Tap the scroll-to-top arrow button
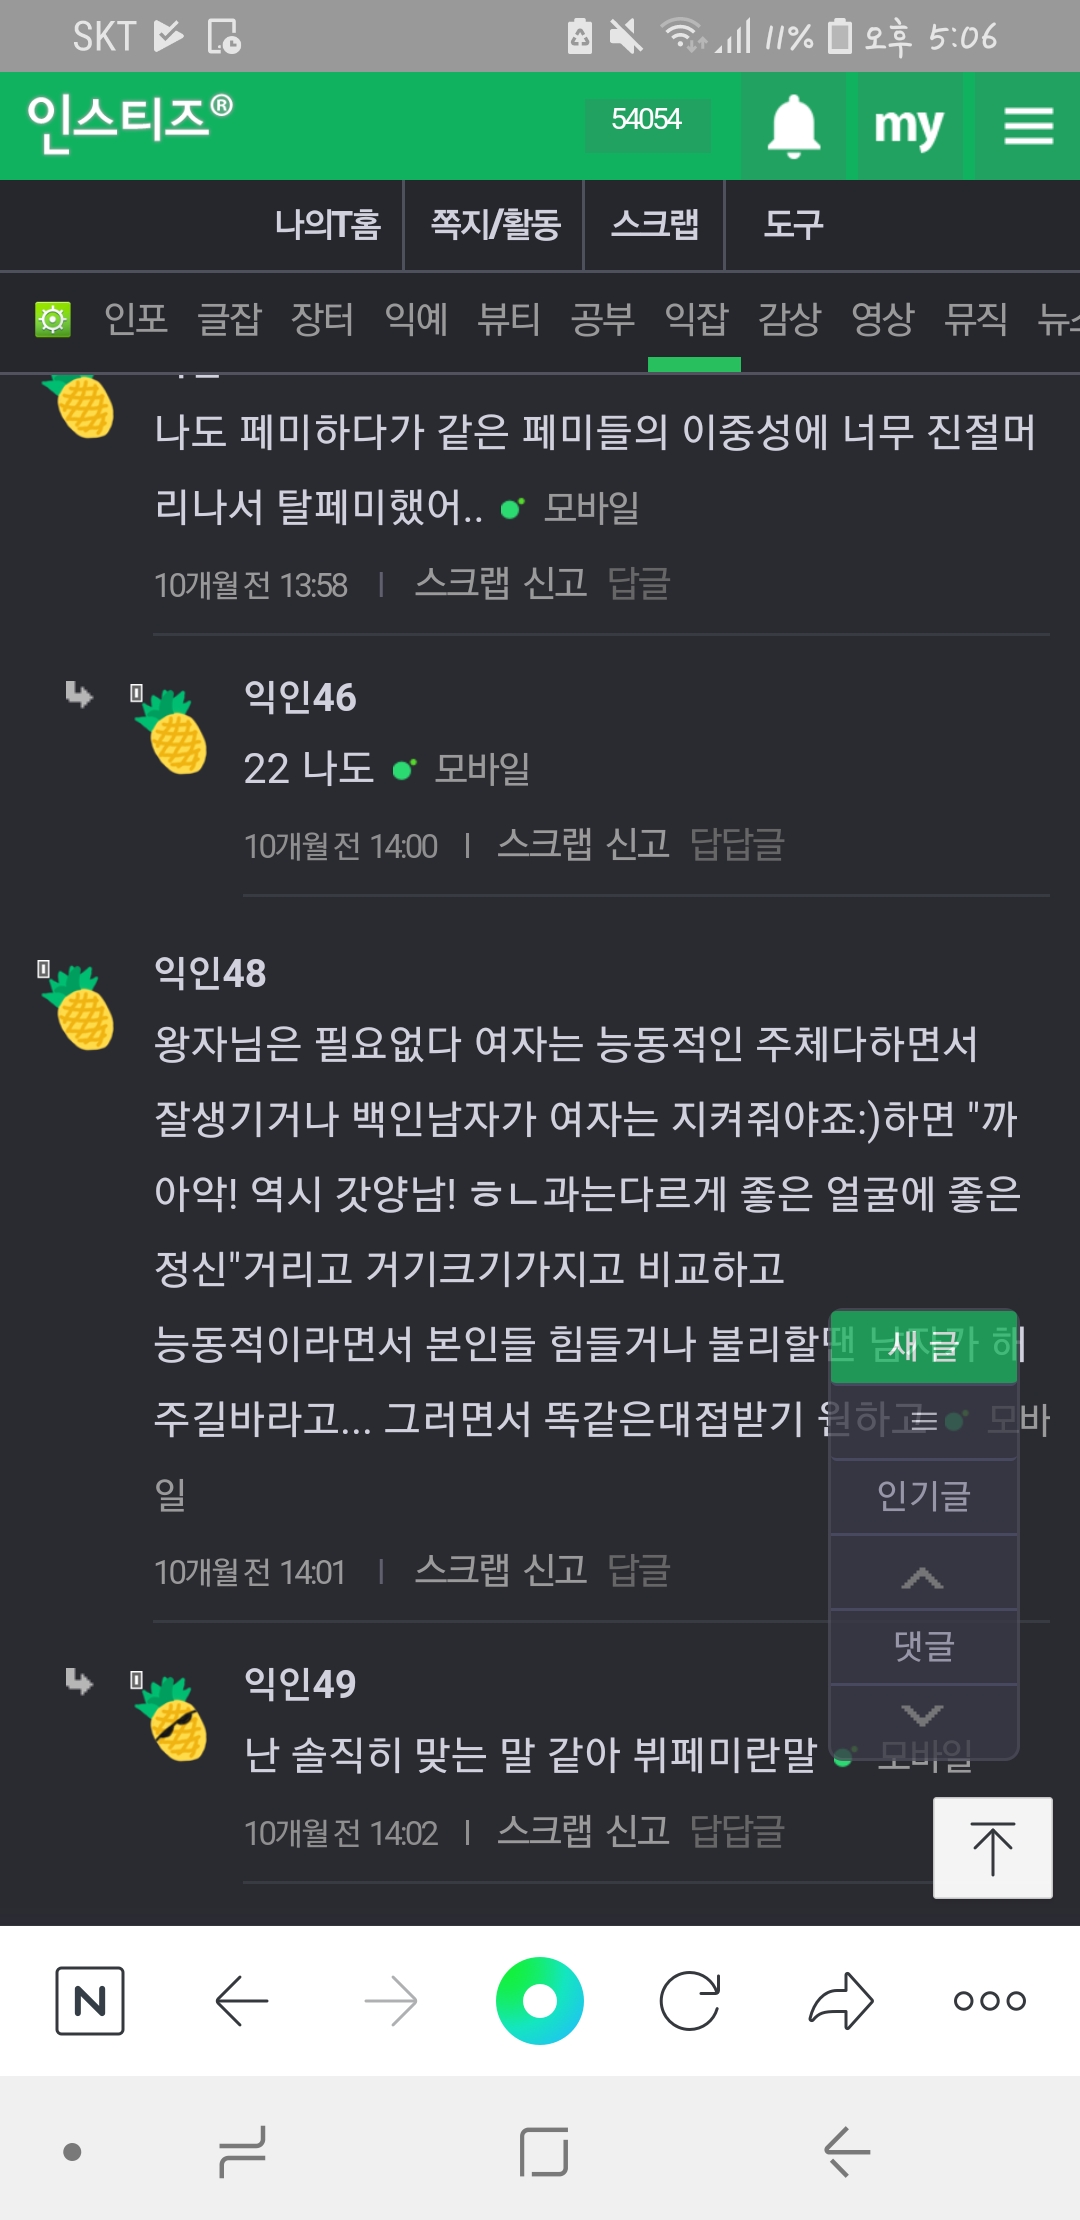Viewport: 1080px width, 2220px height. (x=992, y=1848)
